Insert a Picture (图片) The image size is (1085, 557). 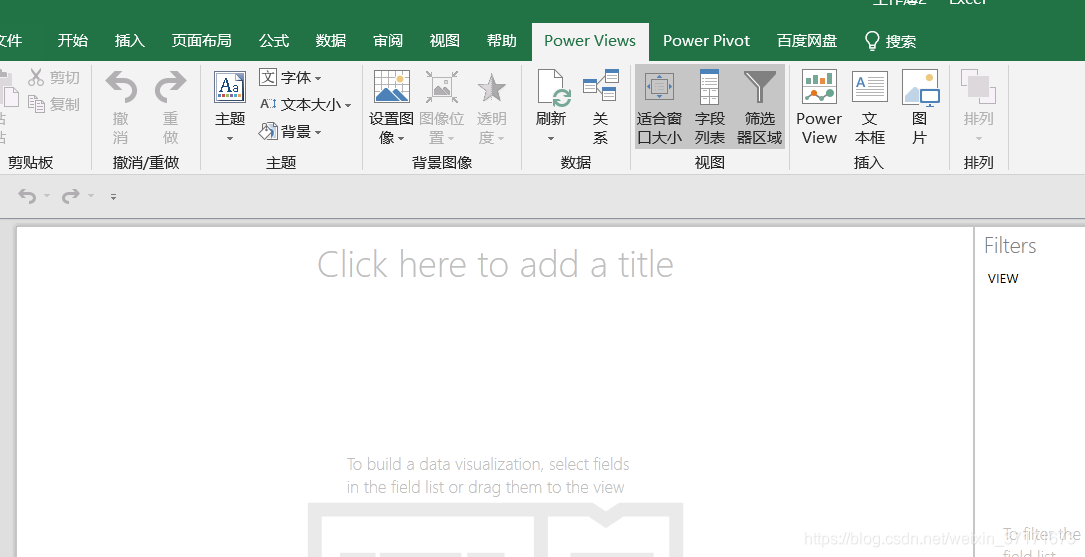coord(920,107)
